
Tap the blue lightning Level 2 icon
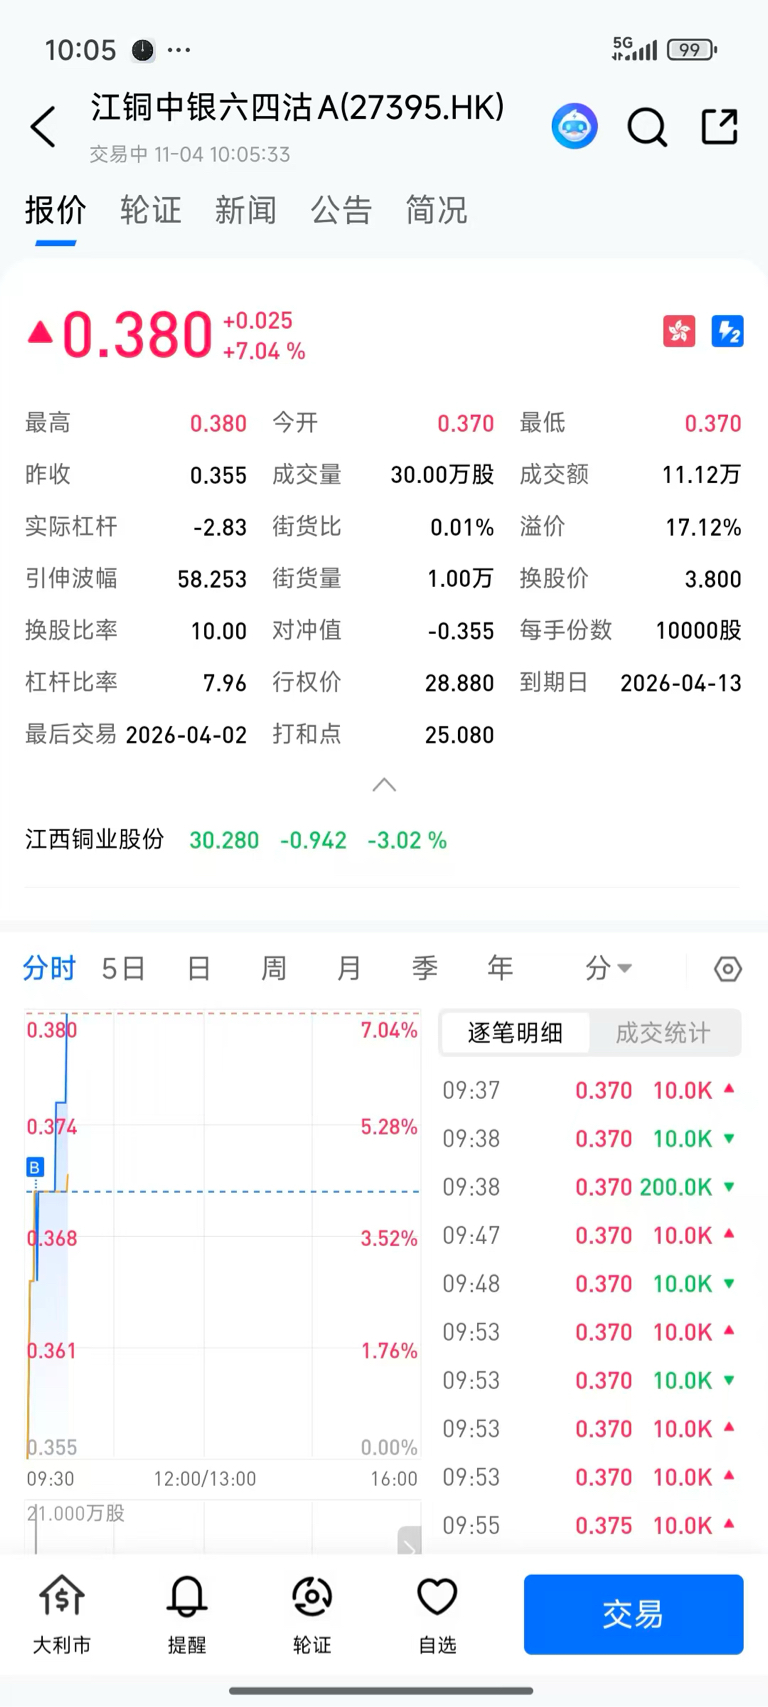727,331
